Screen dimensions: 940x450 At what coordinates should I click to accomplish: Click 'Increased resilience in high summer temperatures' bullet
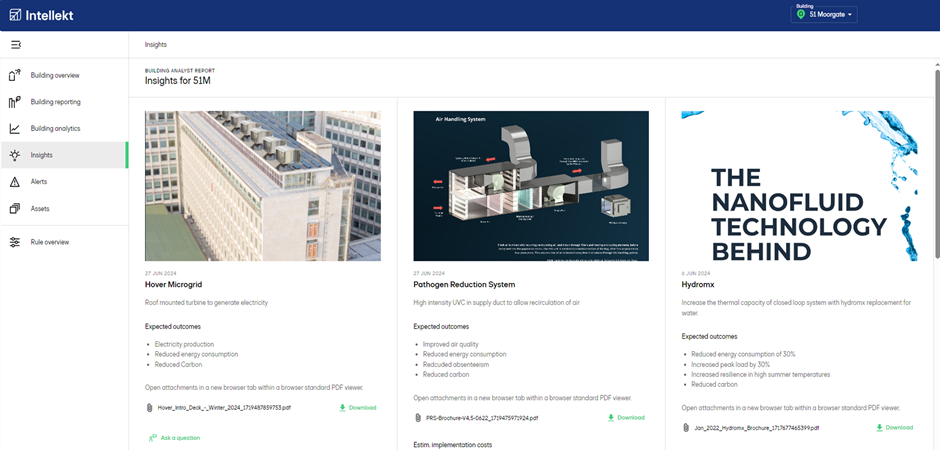[761, 375]
